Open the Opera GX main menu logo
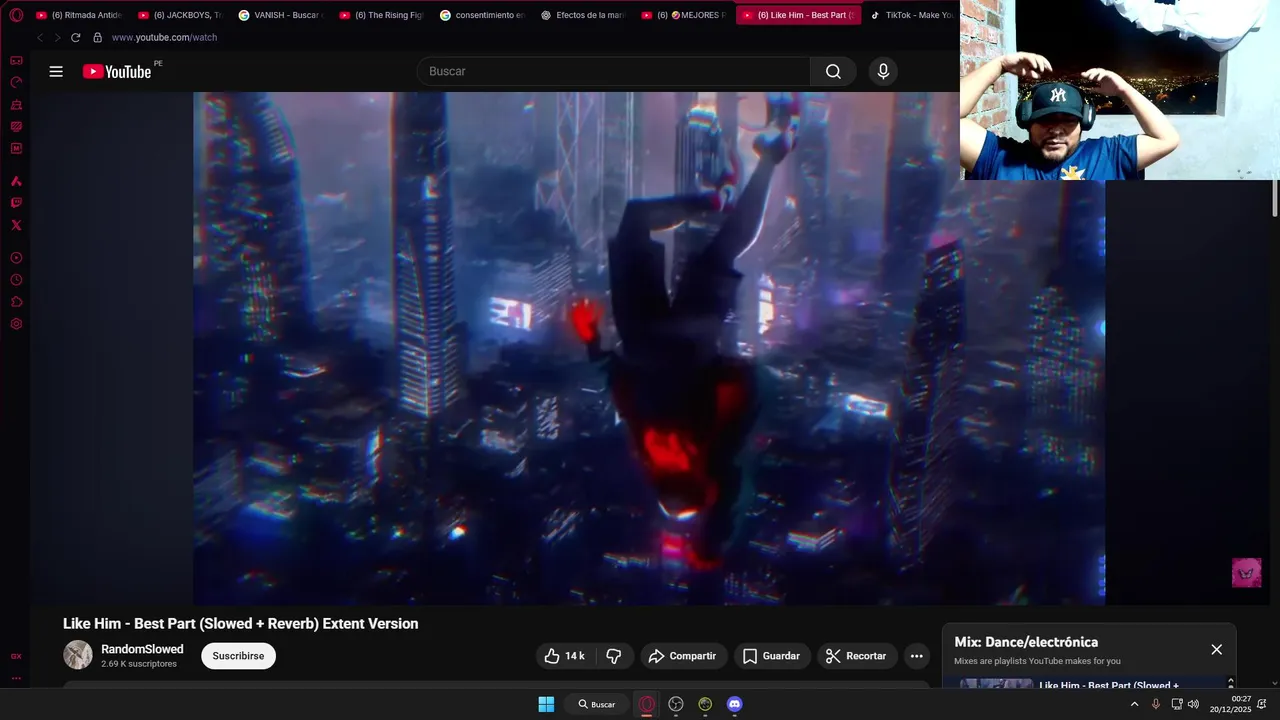 pyautogui.click(x=16, y=15)
